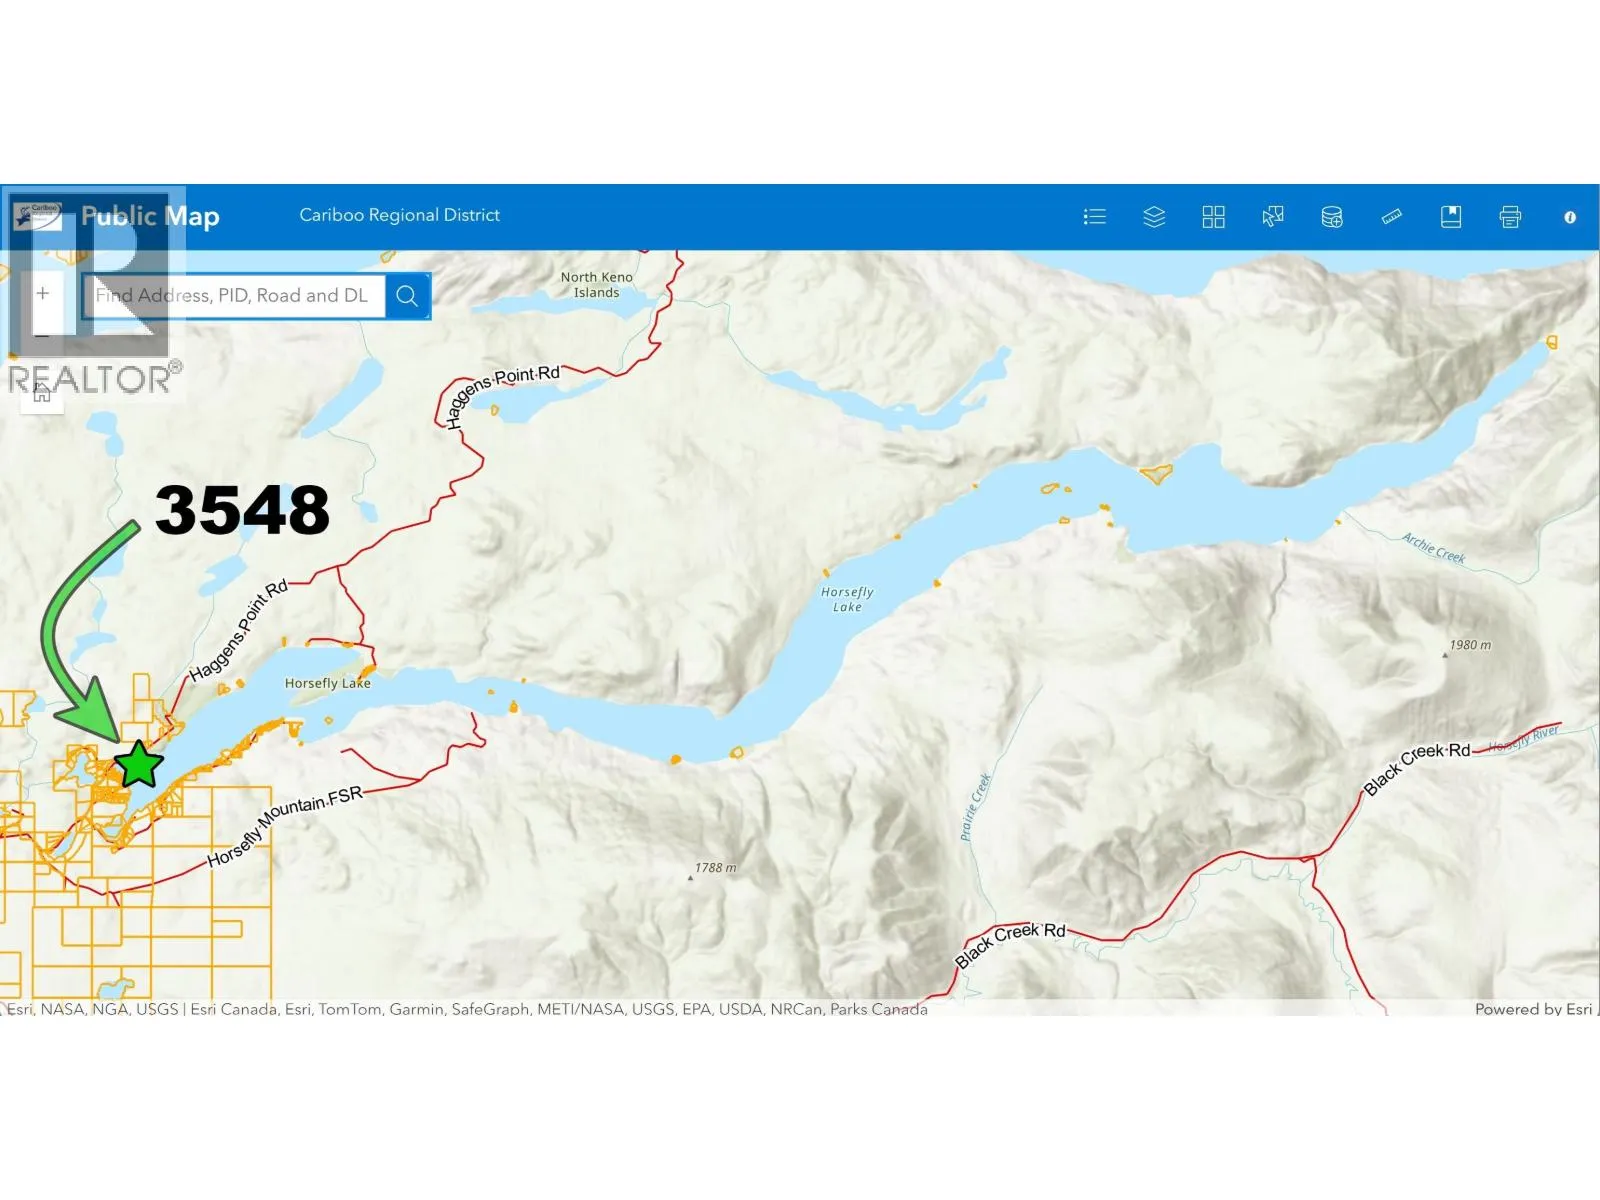
Task: Click the Print icon
Action: point(1510,217)
